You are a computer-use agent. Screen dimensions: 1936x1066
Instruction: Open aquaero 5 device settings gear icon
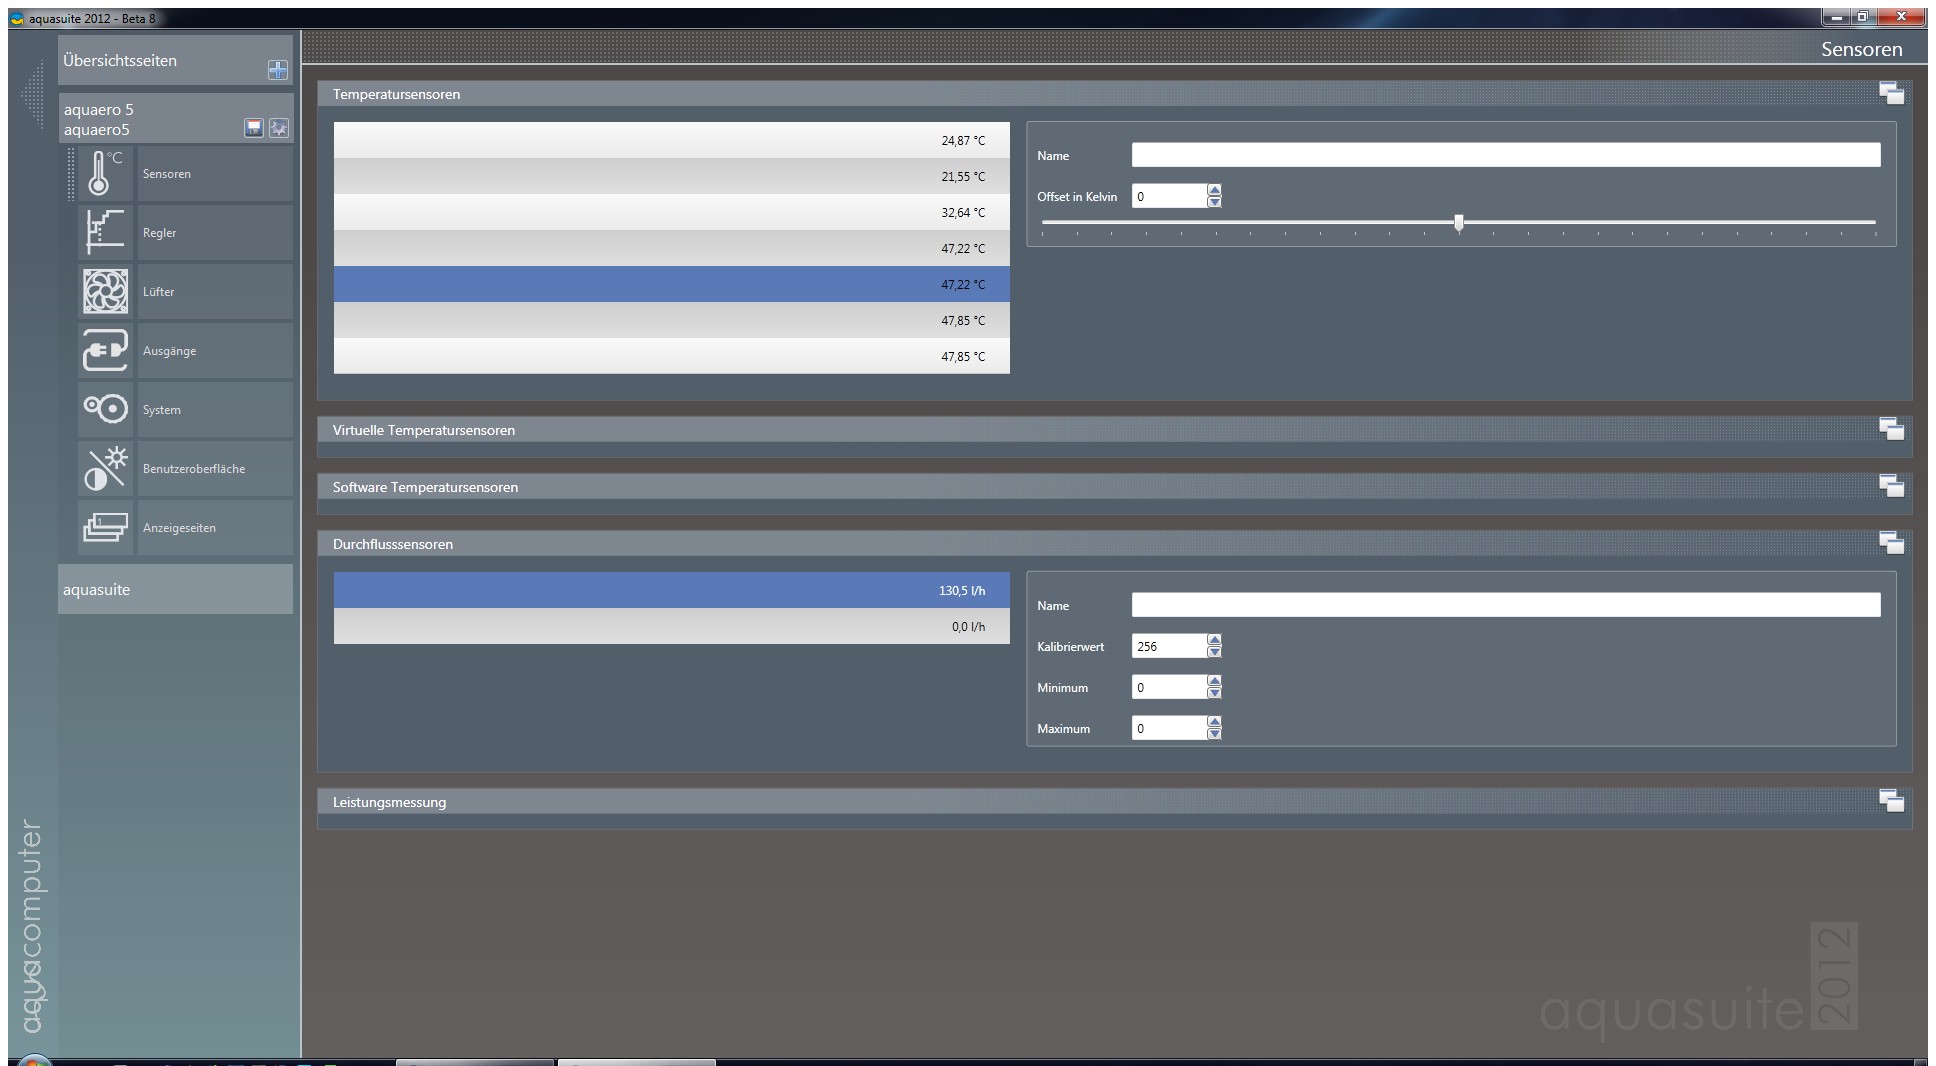(x=279, y=128)
